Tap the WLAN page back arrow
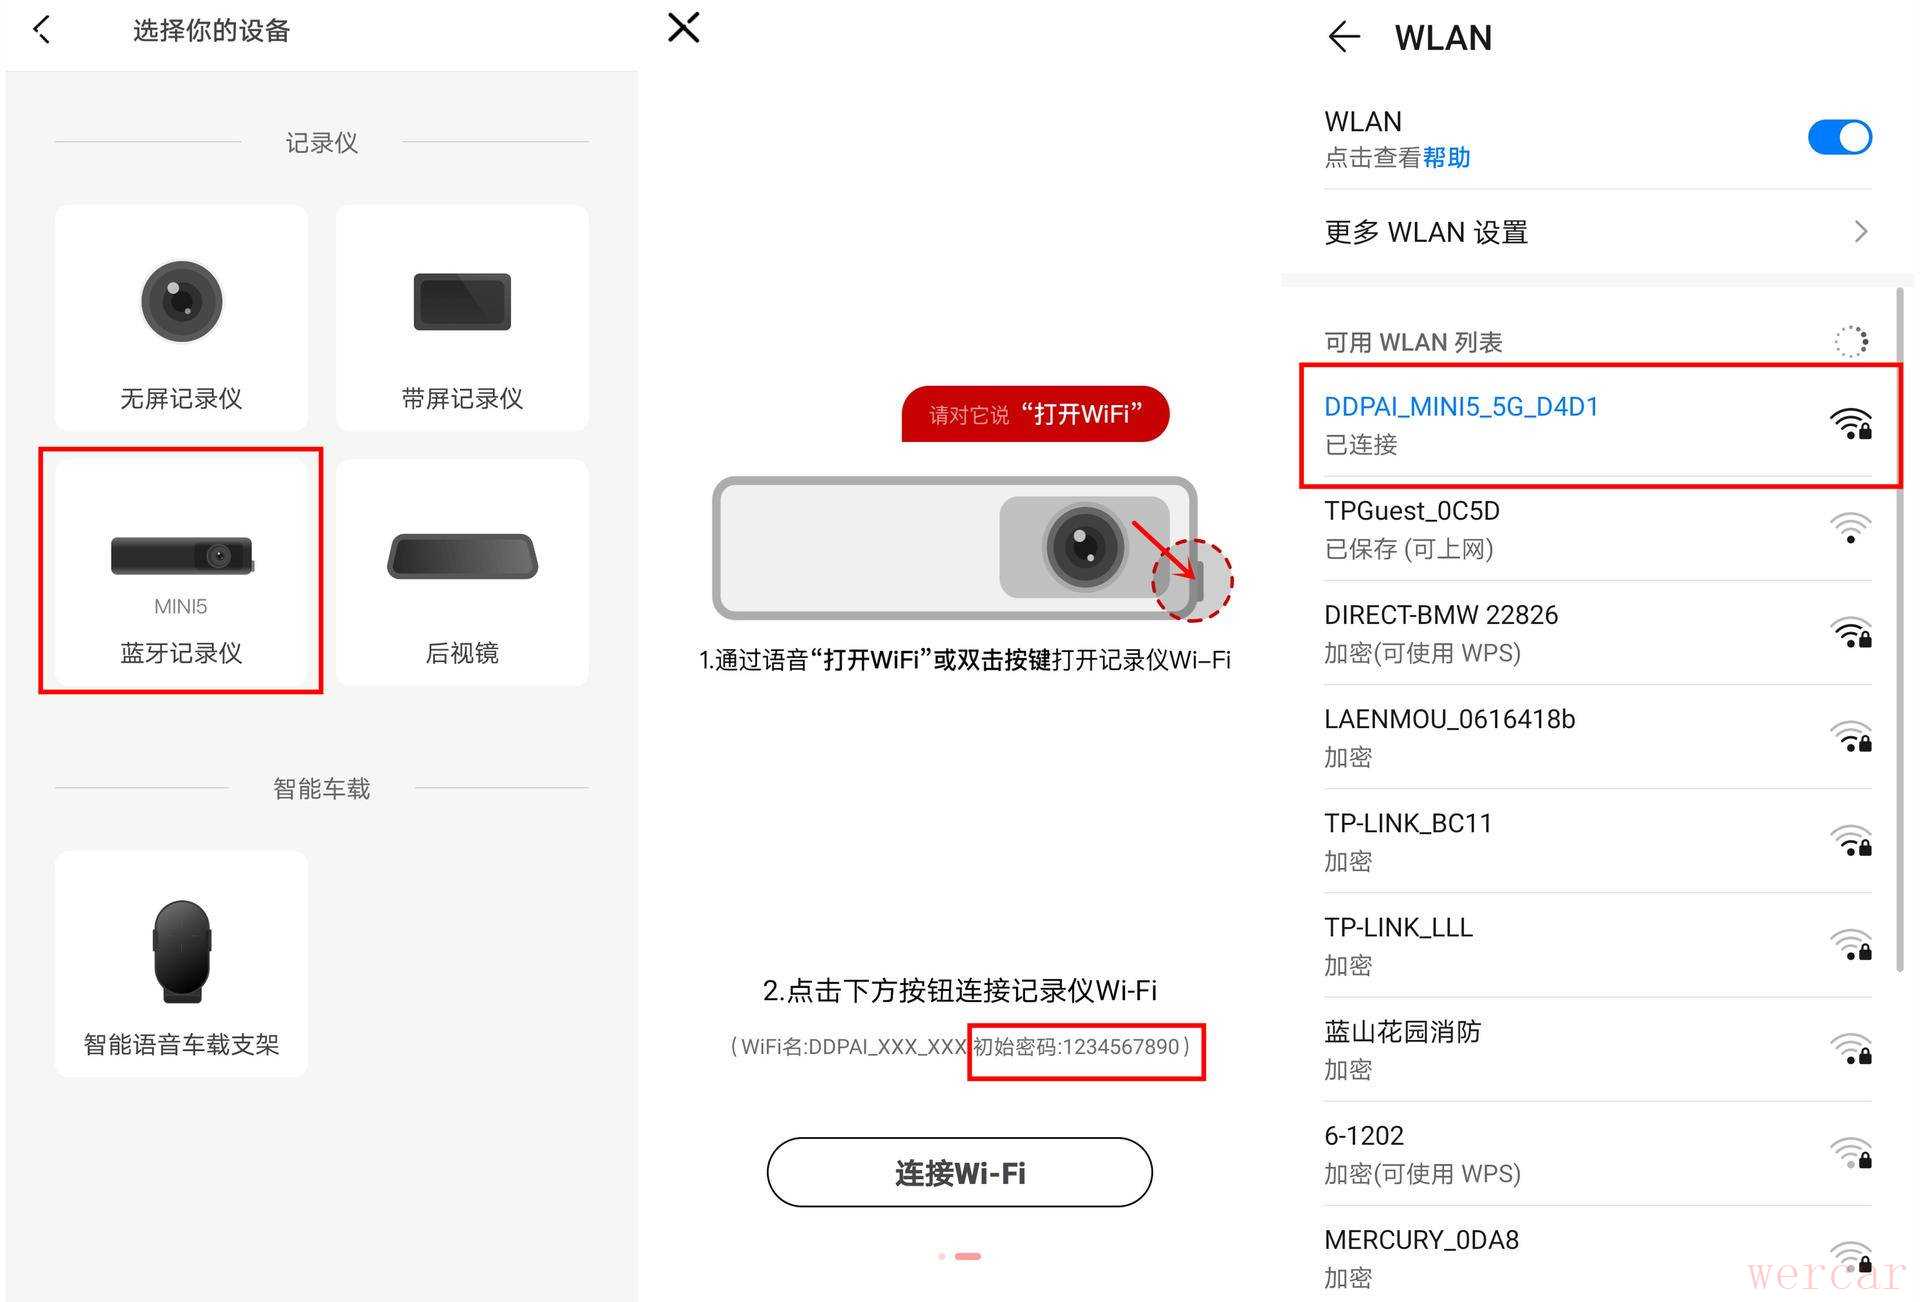The image size is (1920, 1302). coord(1344,38)
